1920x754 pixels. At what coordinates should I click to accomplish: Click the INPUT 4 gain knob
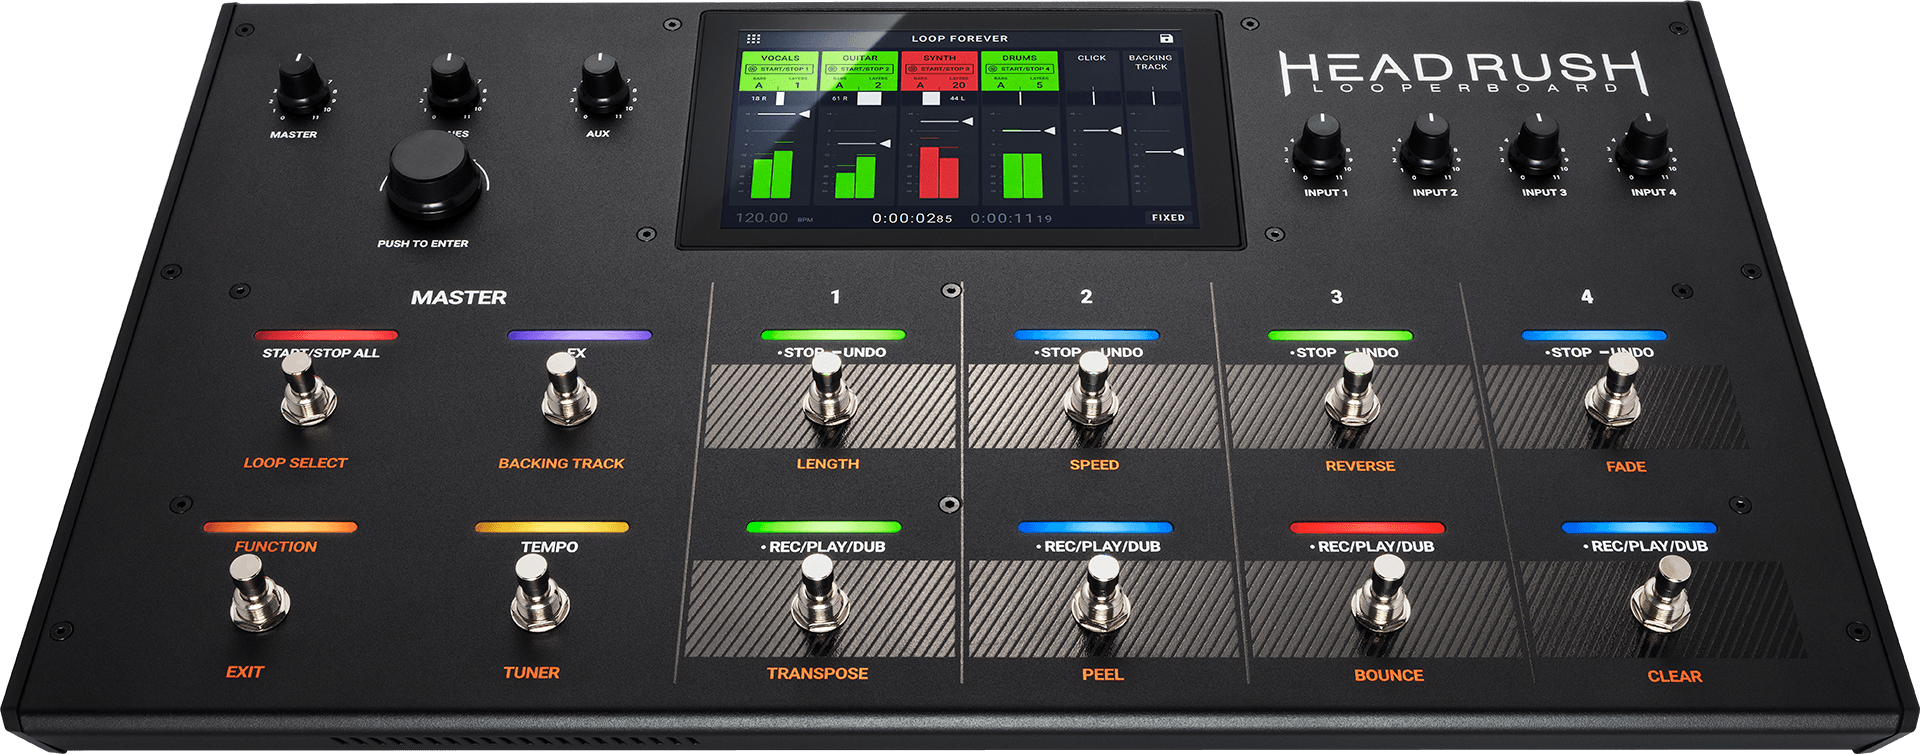(1645, 146)
